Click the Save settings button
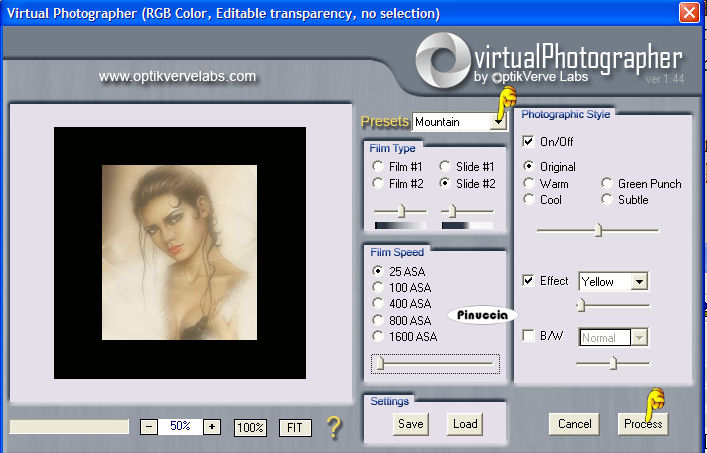The width and height of the screenshot is (707, 453). point(411,424)
